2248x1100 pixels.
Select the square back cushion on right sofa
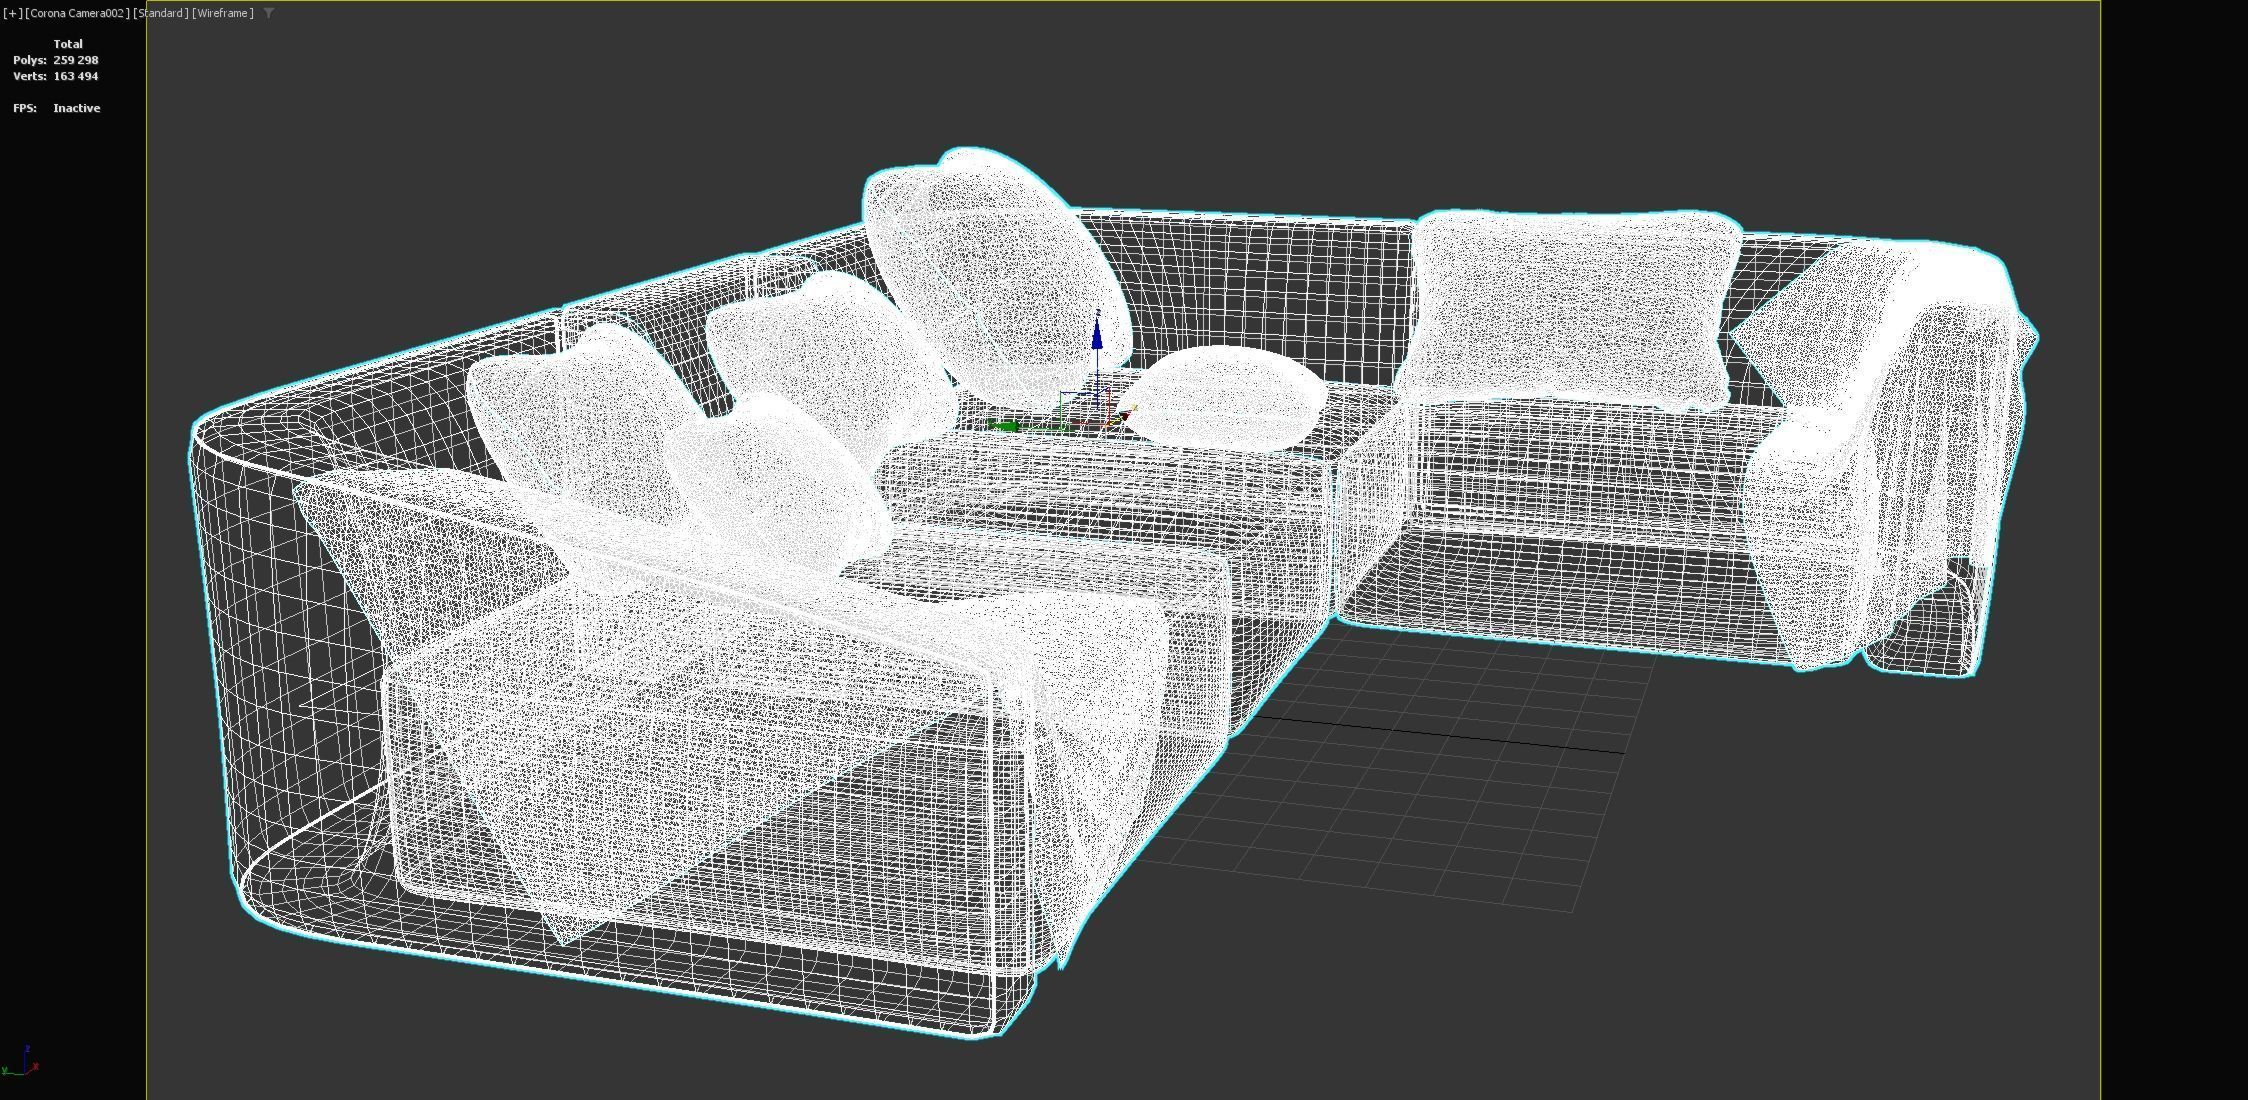(1570, 310)
